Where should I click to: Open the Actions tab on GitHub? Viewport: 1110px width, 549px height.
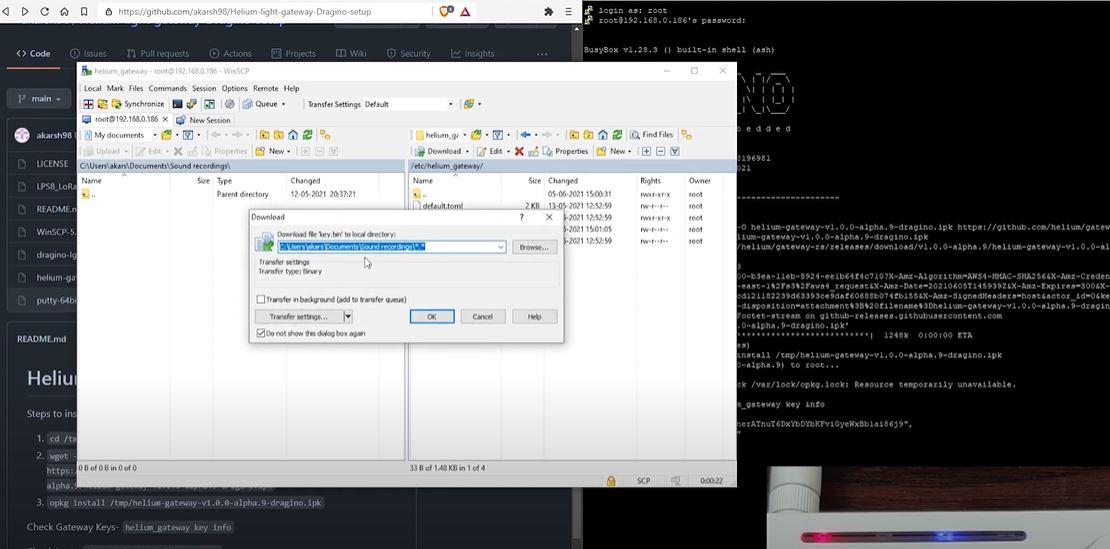[x=231, y=53]
